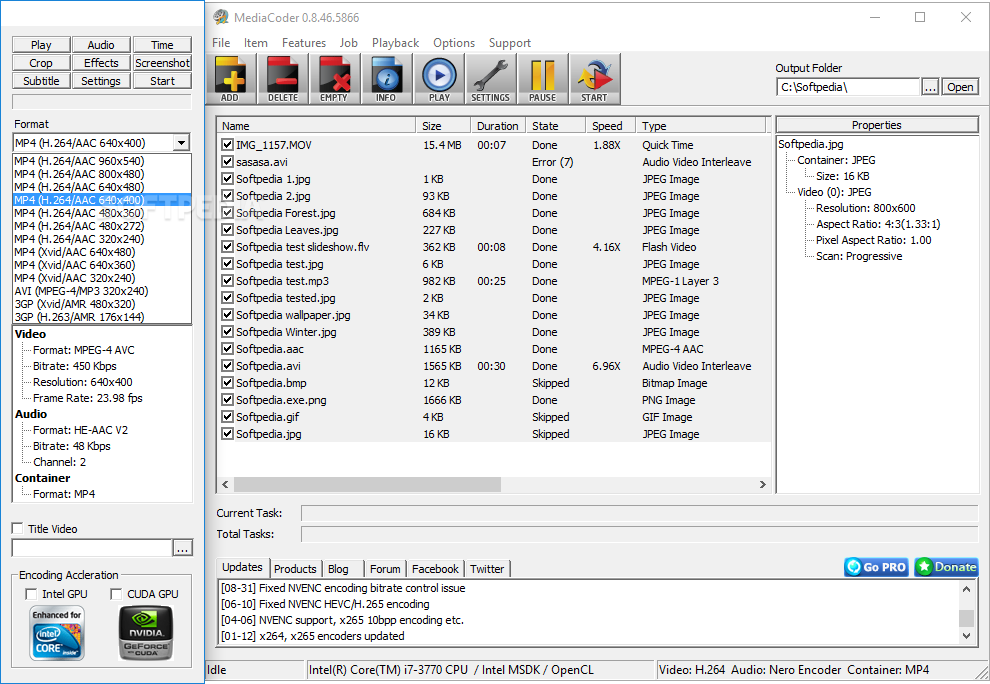Select AVI (MPEG-4/MP3 320x240) format option

[x=102, y=291]
